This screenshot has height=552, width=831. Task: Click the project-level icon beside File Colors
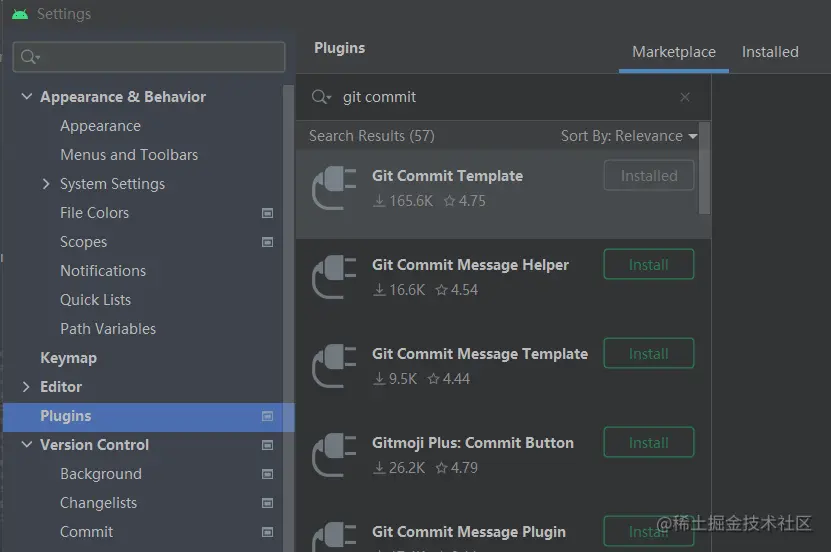267,213
